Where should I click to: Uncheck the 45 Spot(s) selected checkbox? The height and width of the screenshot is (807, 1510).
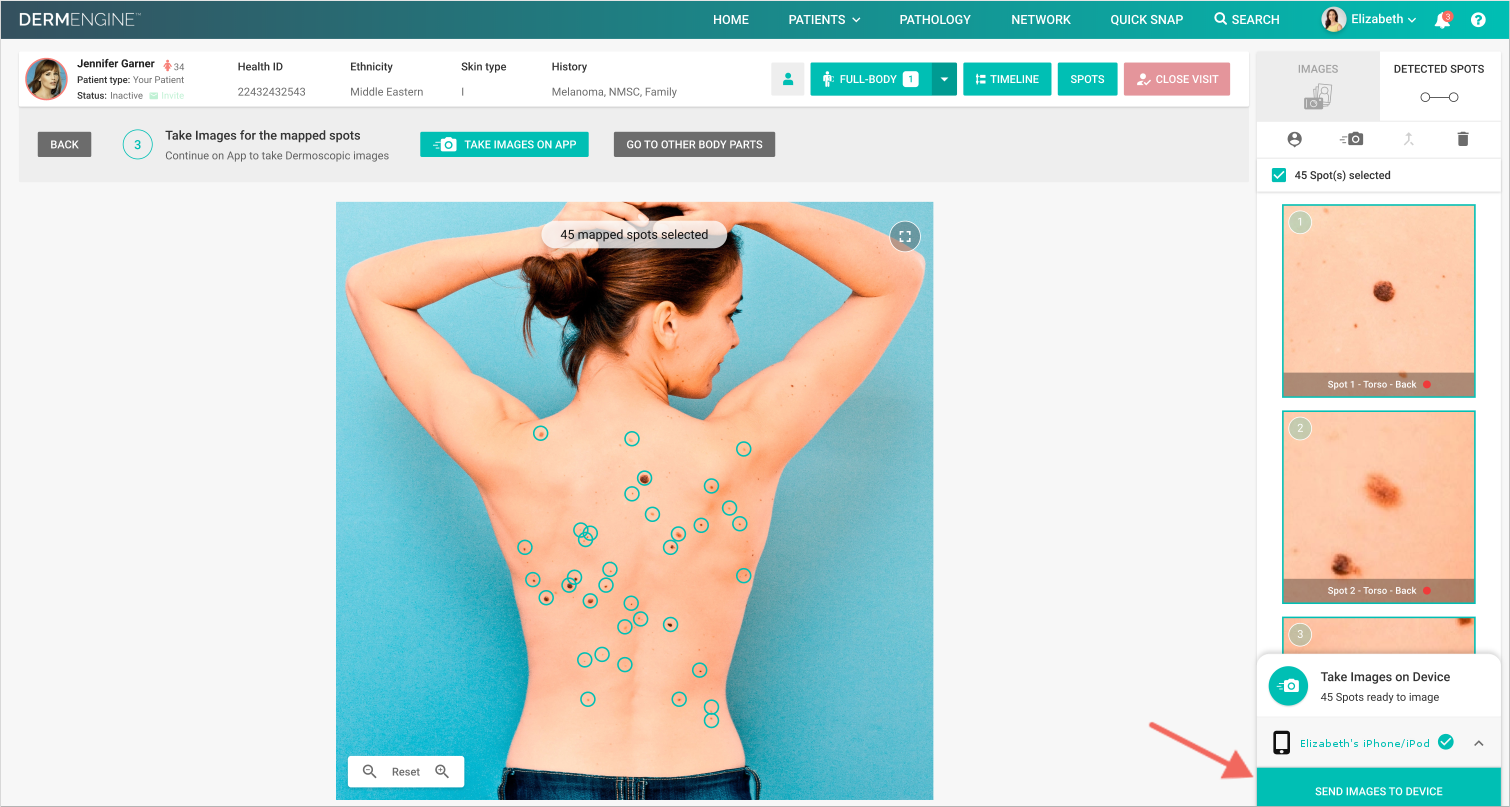click(1278, 175)
